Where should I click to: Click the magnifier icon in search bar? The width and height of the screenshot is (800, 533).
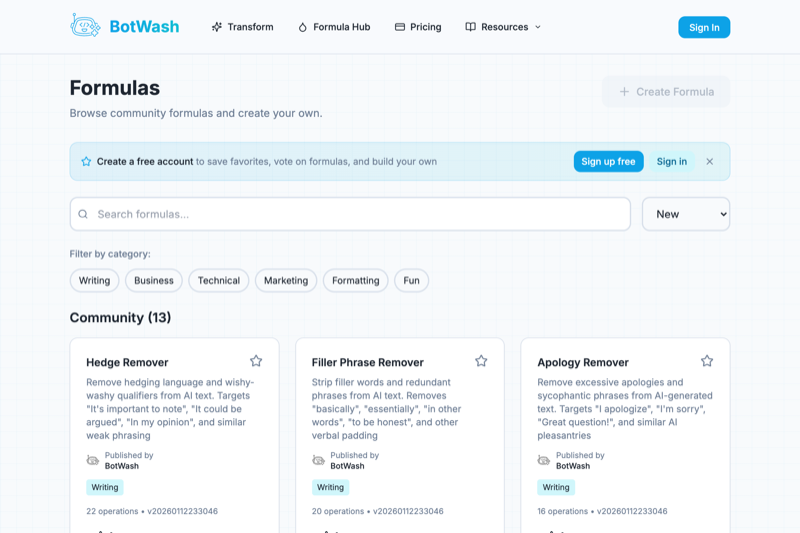[83, 214]
